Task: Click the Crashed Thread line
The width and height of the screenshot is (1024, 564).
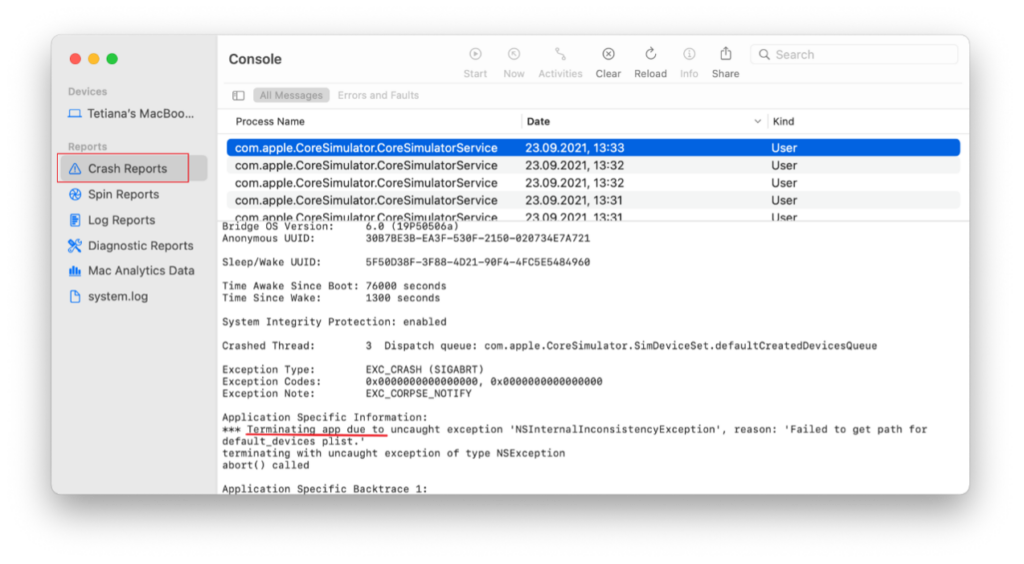Action: click(x=549, y=346)
